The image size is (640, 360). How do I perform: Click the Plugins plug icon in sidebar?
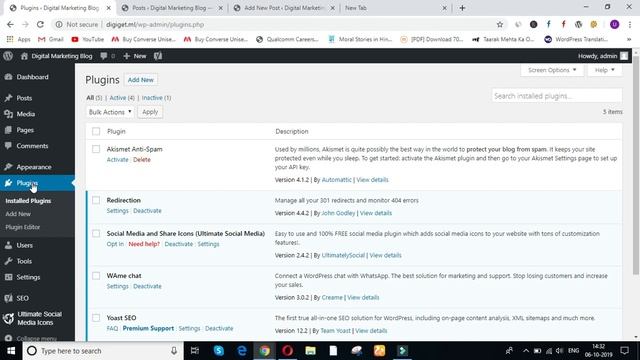click(x=8, y=183)
